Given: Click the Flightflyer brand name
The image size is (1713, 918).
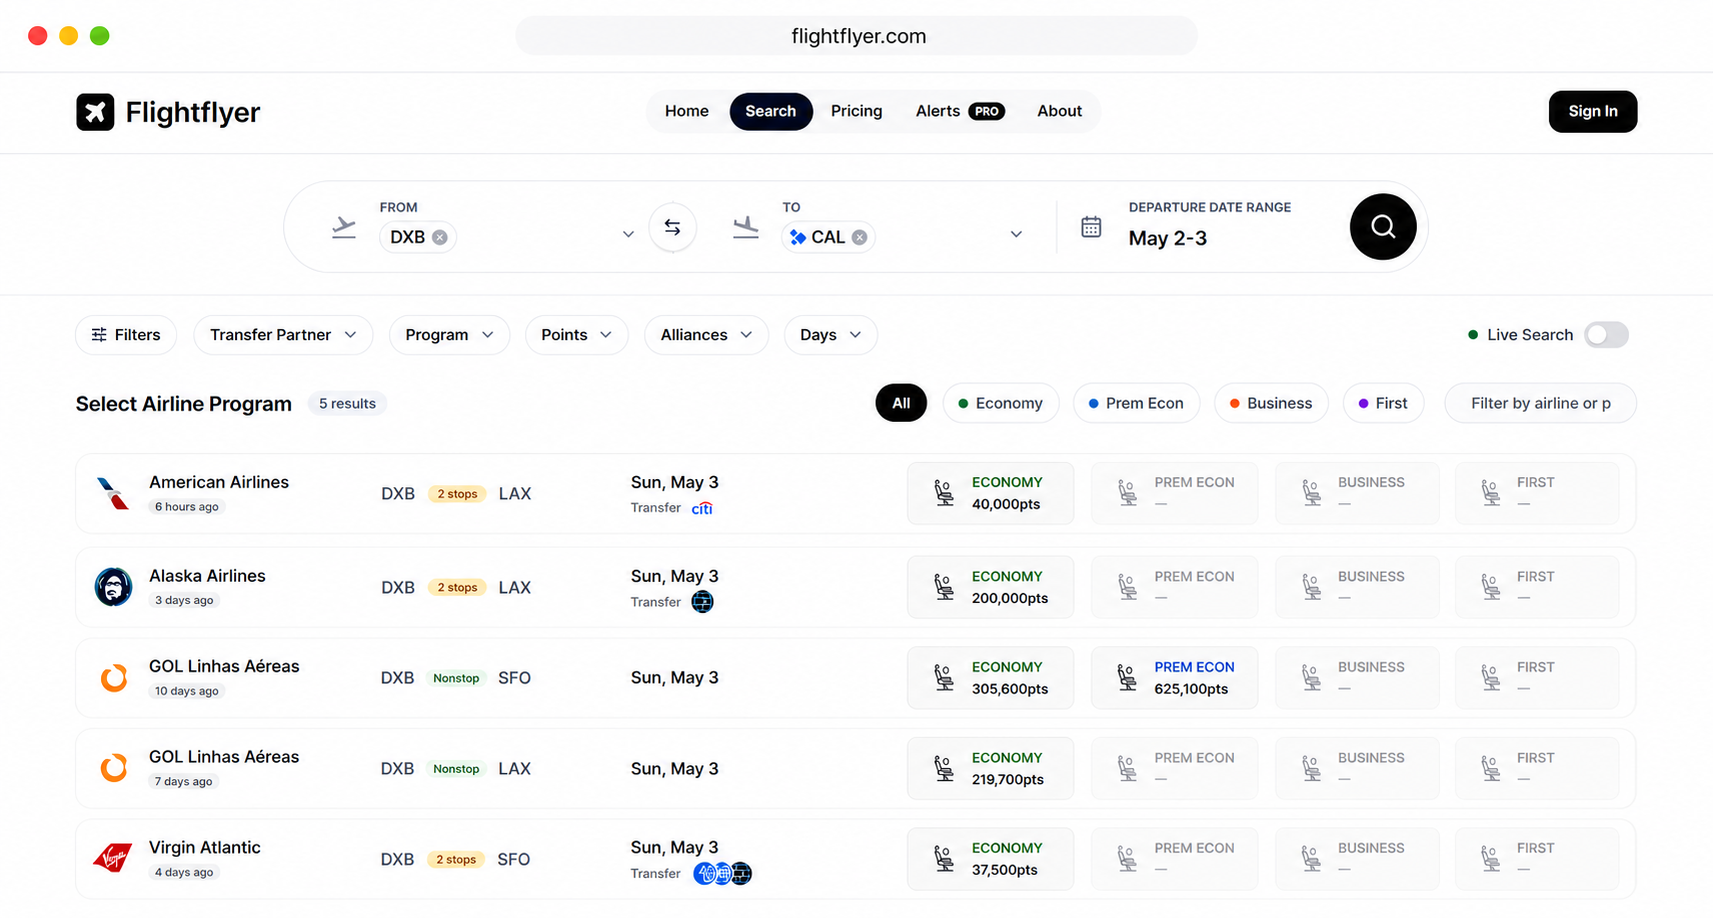Looking at the screenshot, I should 193,112.
